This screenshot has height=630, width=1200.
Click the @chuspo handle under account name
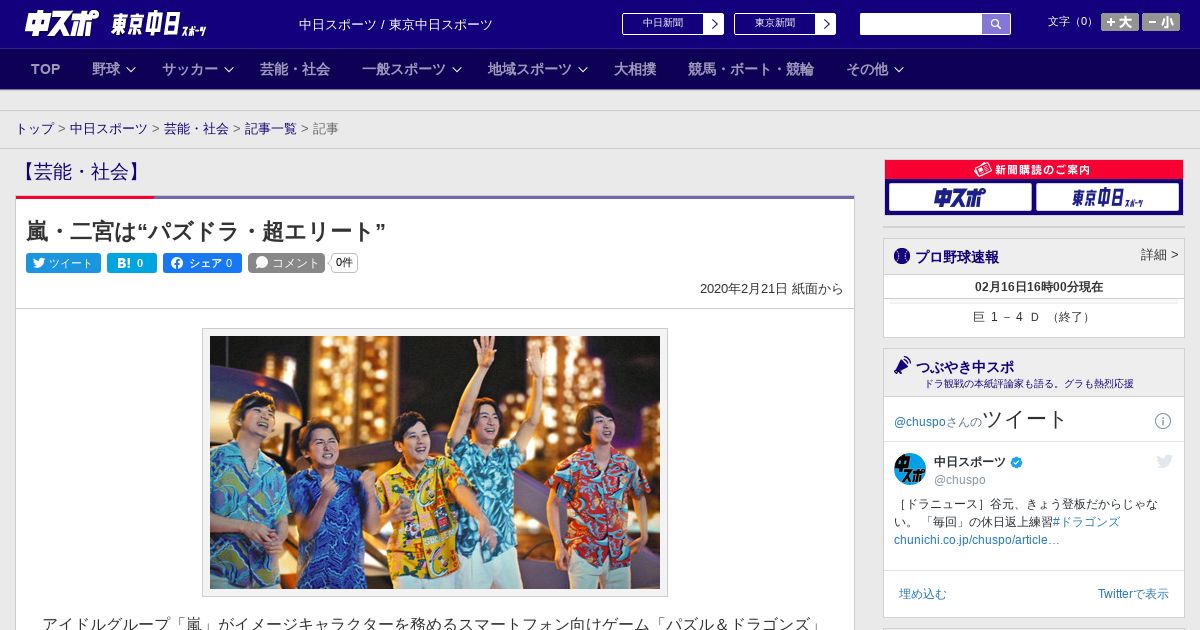click(x=960, y=480)
